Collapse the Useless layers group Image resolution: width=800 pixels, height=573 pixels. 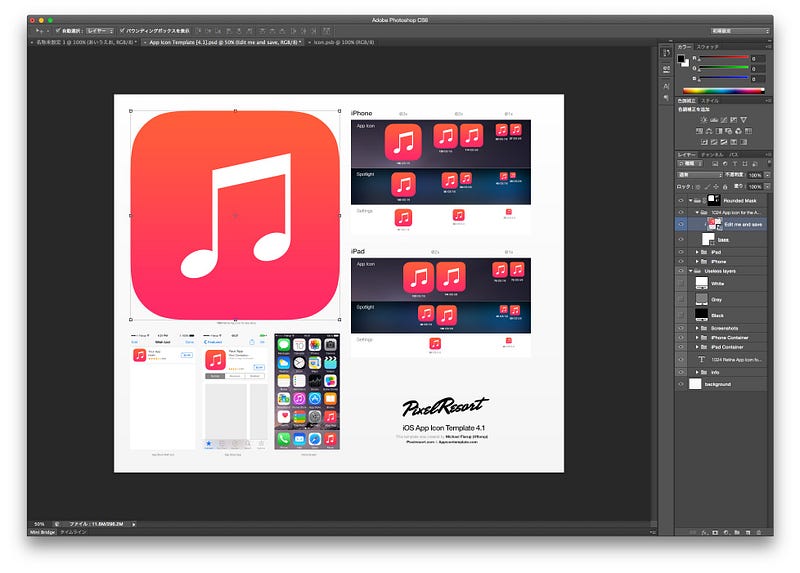click(x=691, y=271)
